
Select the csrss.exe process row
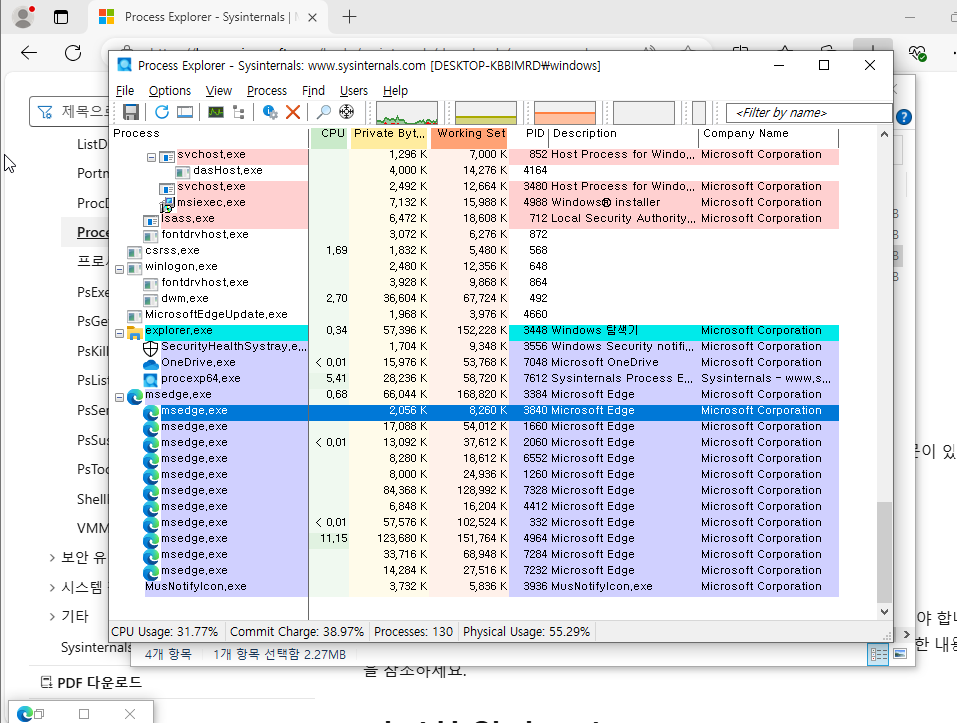click(474, 251)
